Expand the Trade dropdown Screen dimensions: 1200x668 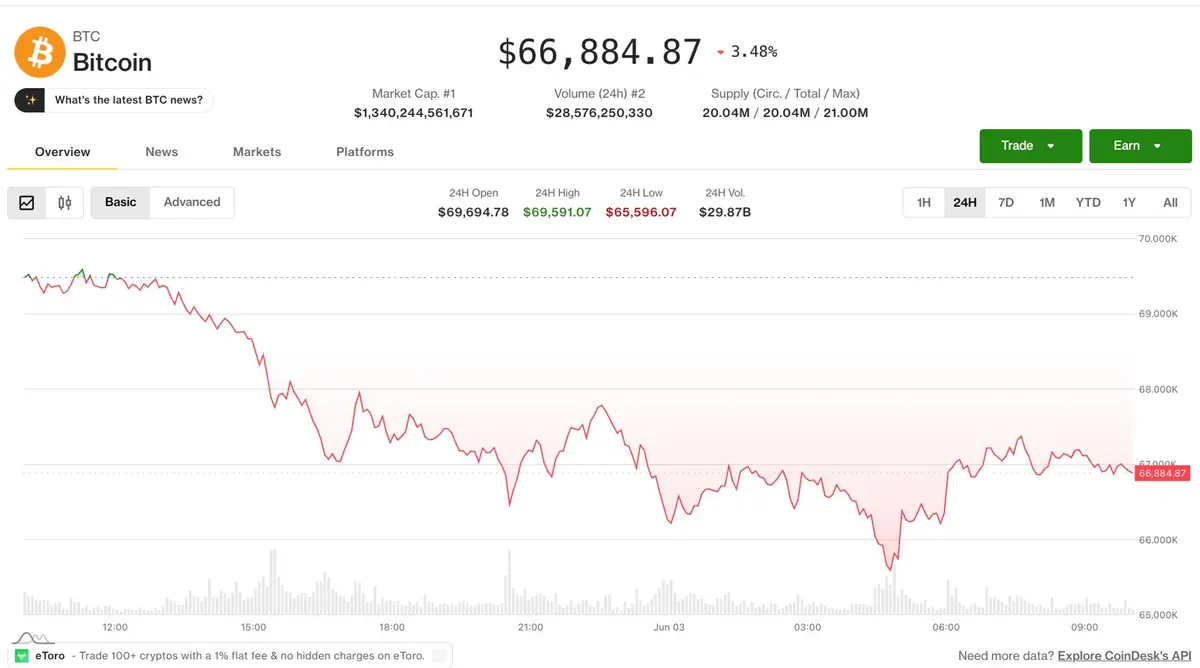coord(1031,146)
